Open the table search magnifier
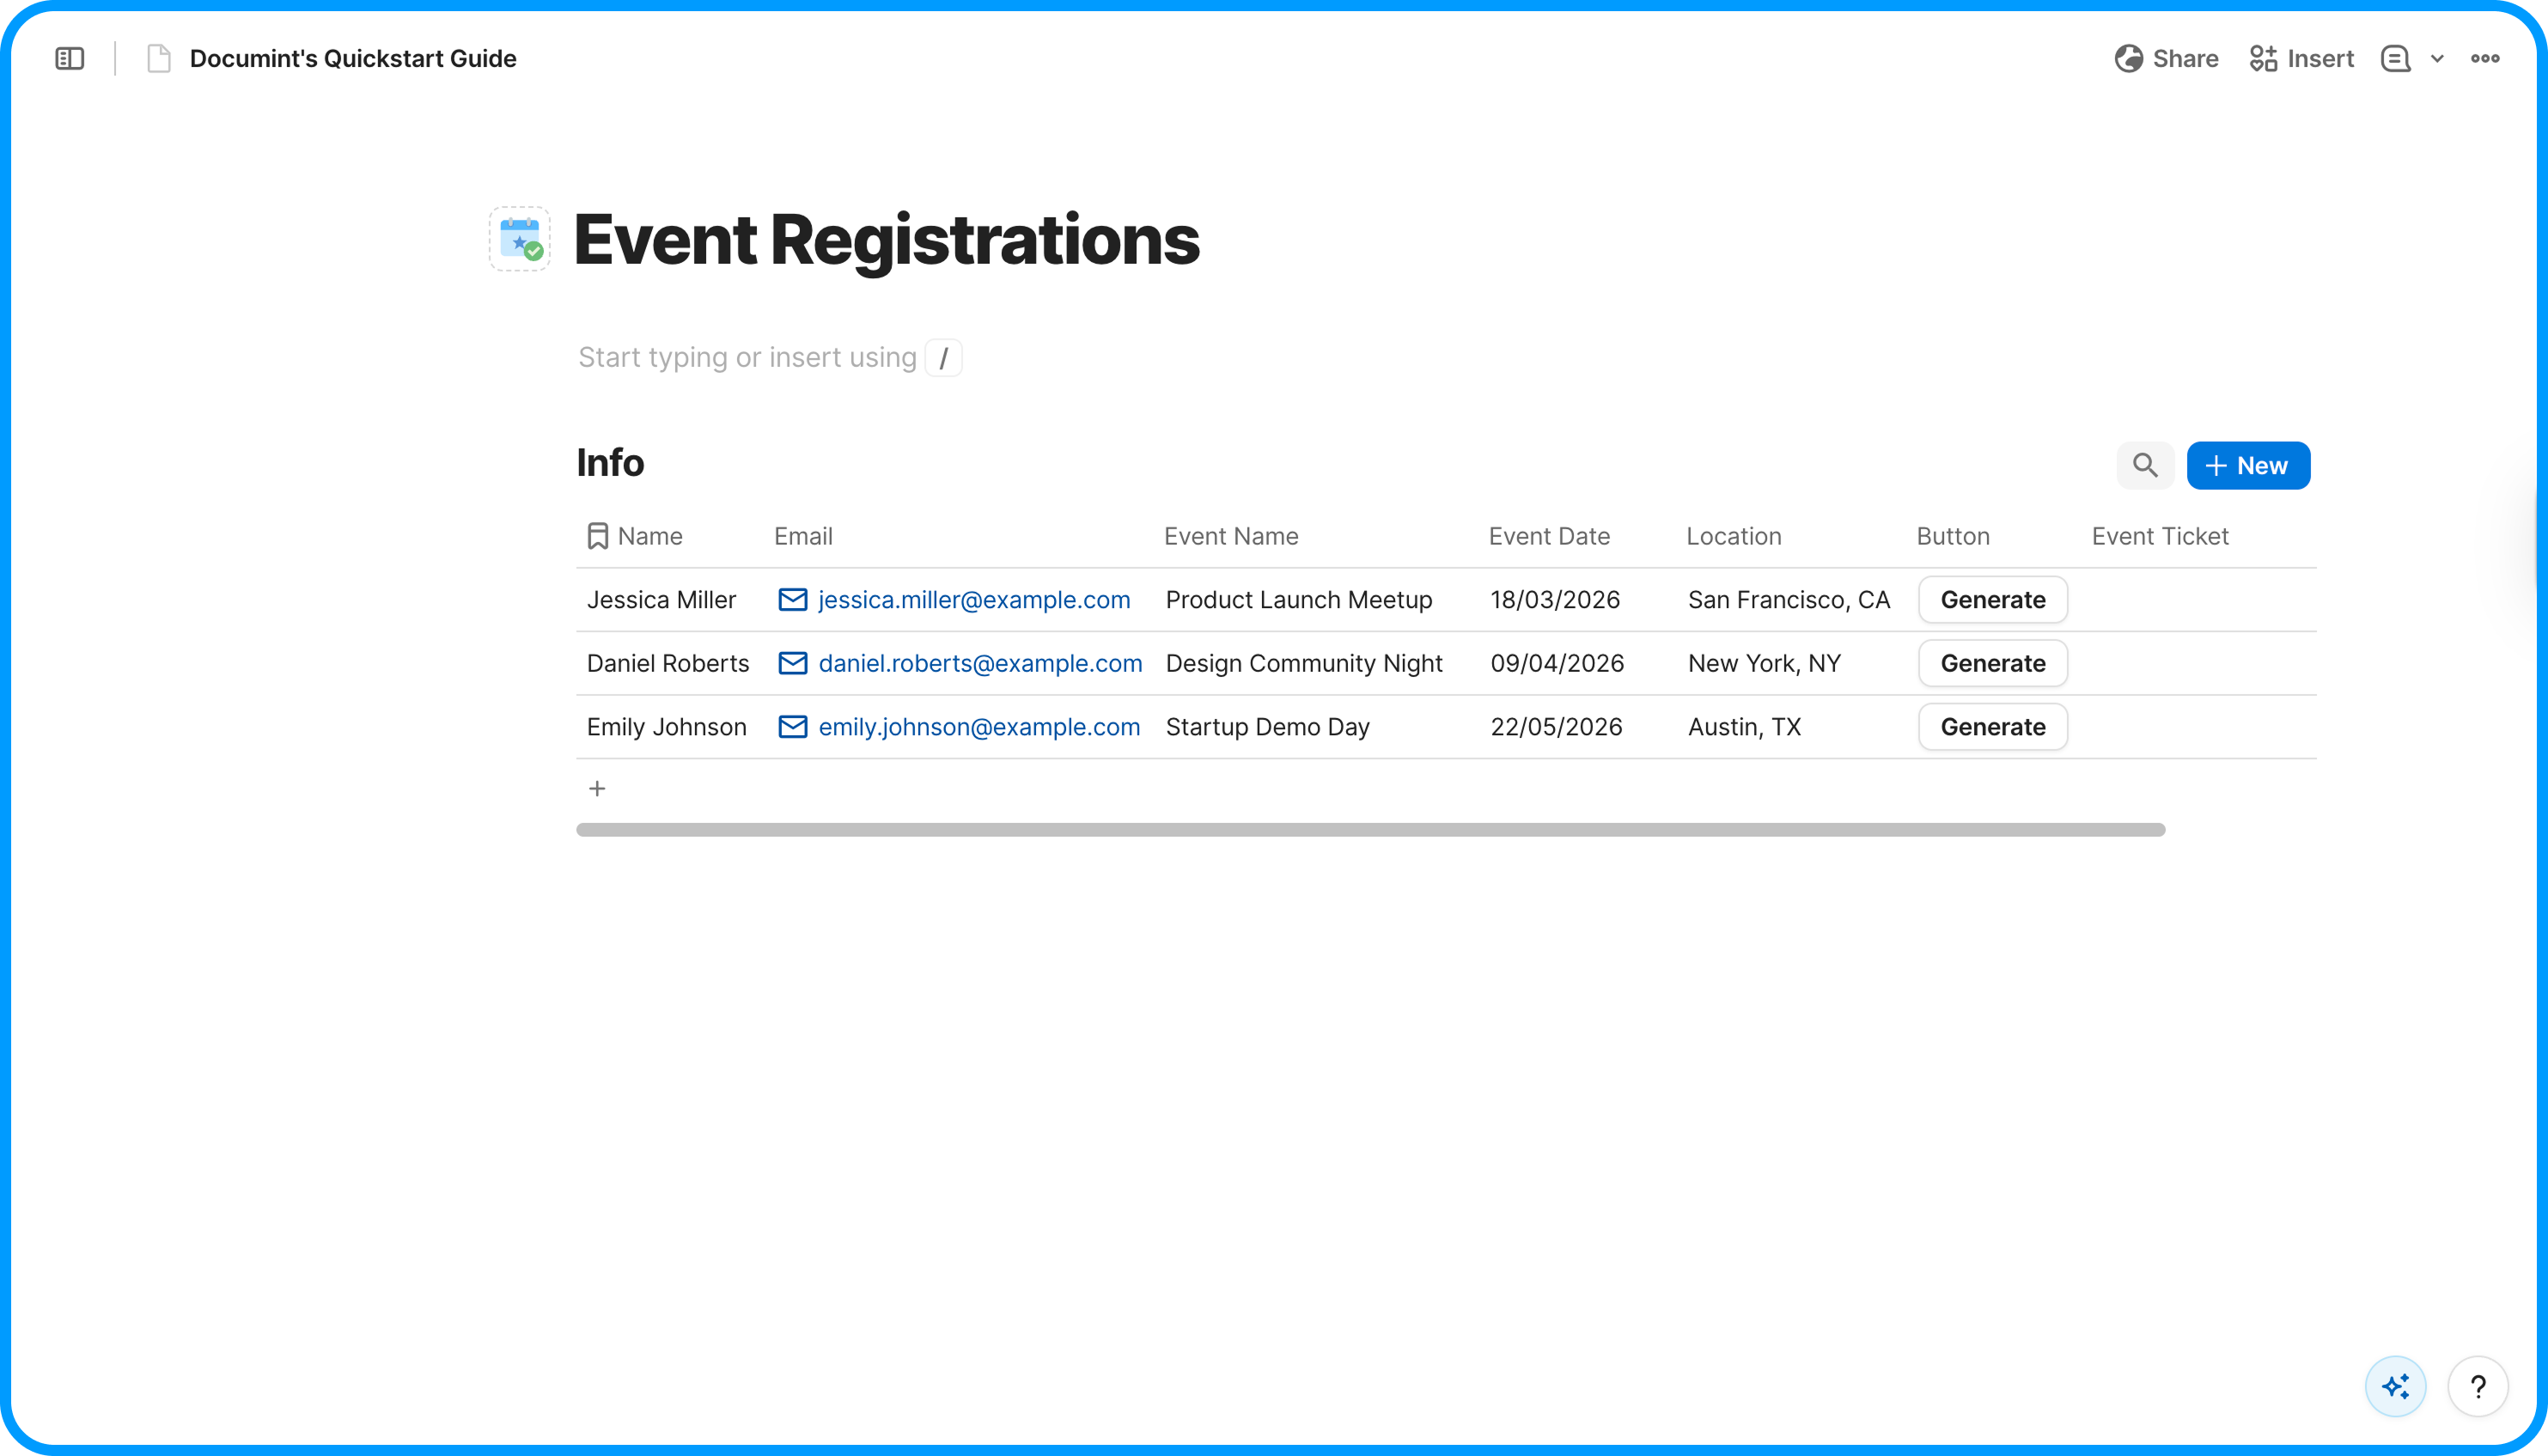2548x1456 pixels. pos(2144,465)
